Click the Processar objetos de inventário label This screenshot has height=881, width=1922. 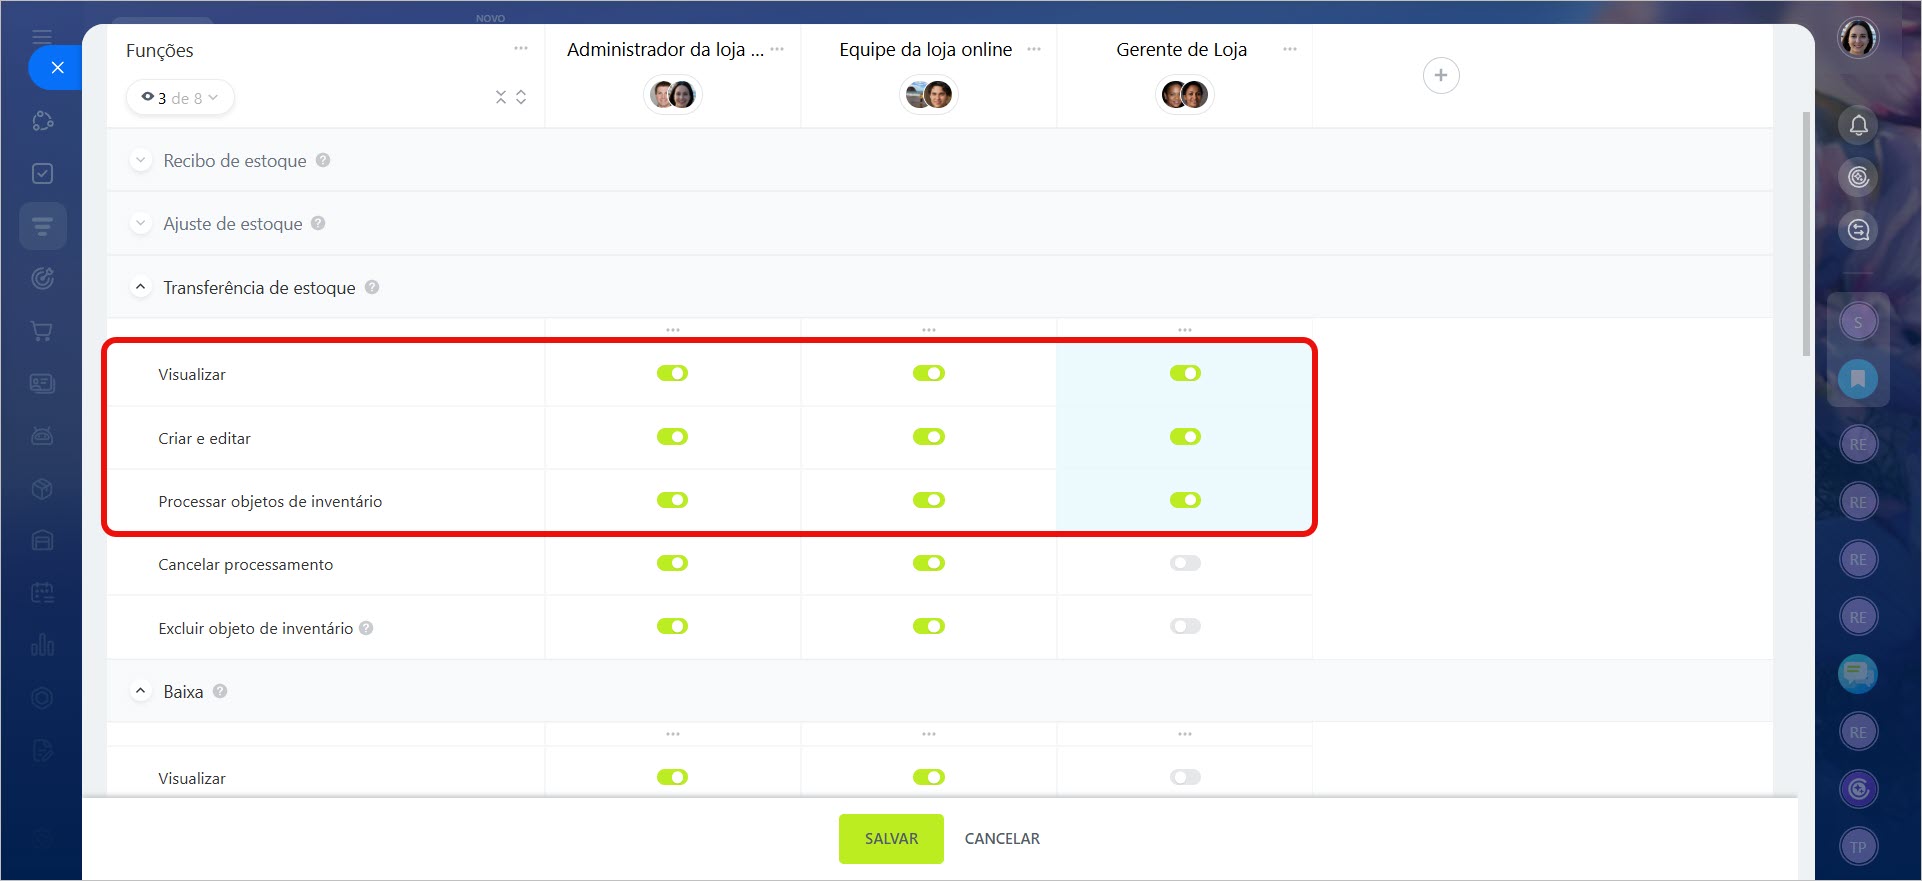tap(270, 502)
